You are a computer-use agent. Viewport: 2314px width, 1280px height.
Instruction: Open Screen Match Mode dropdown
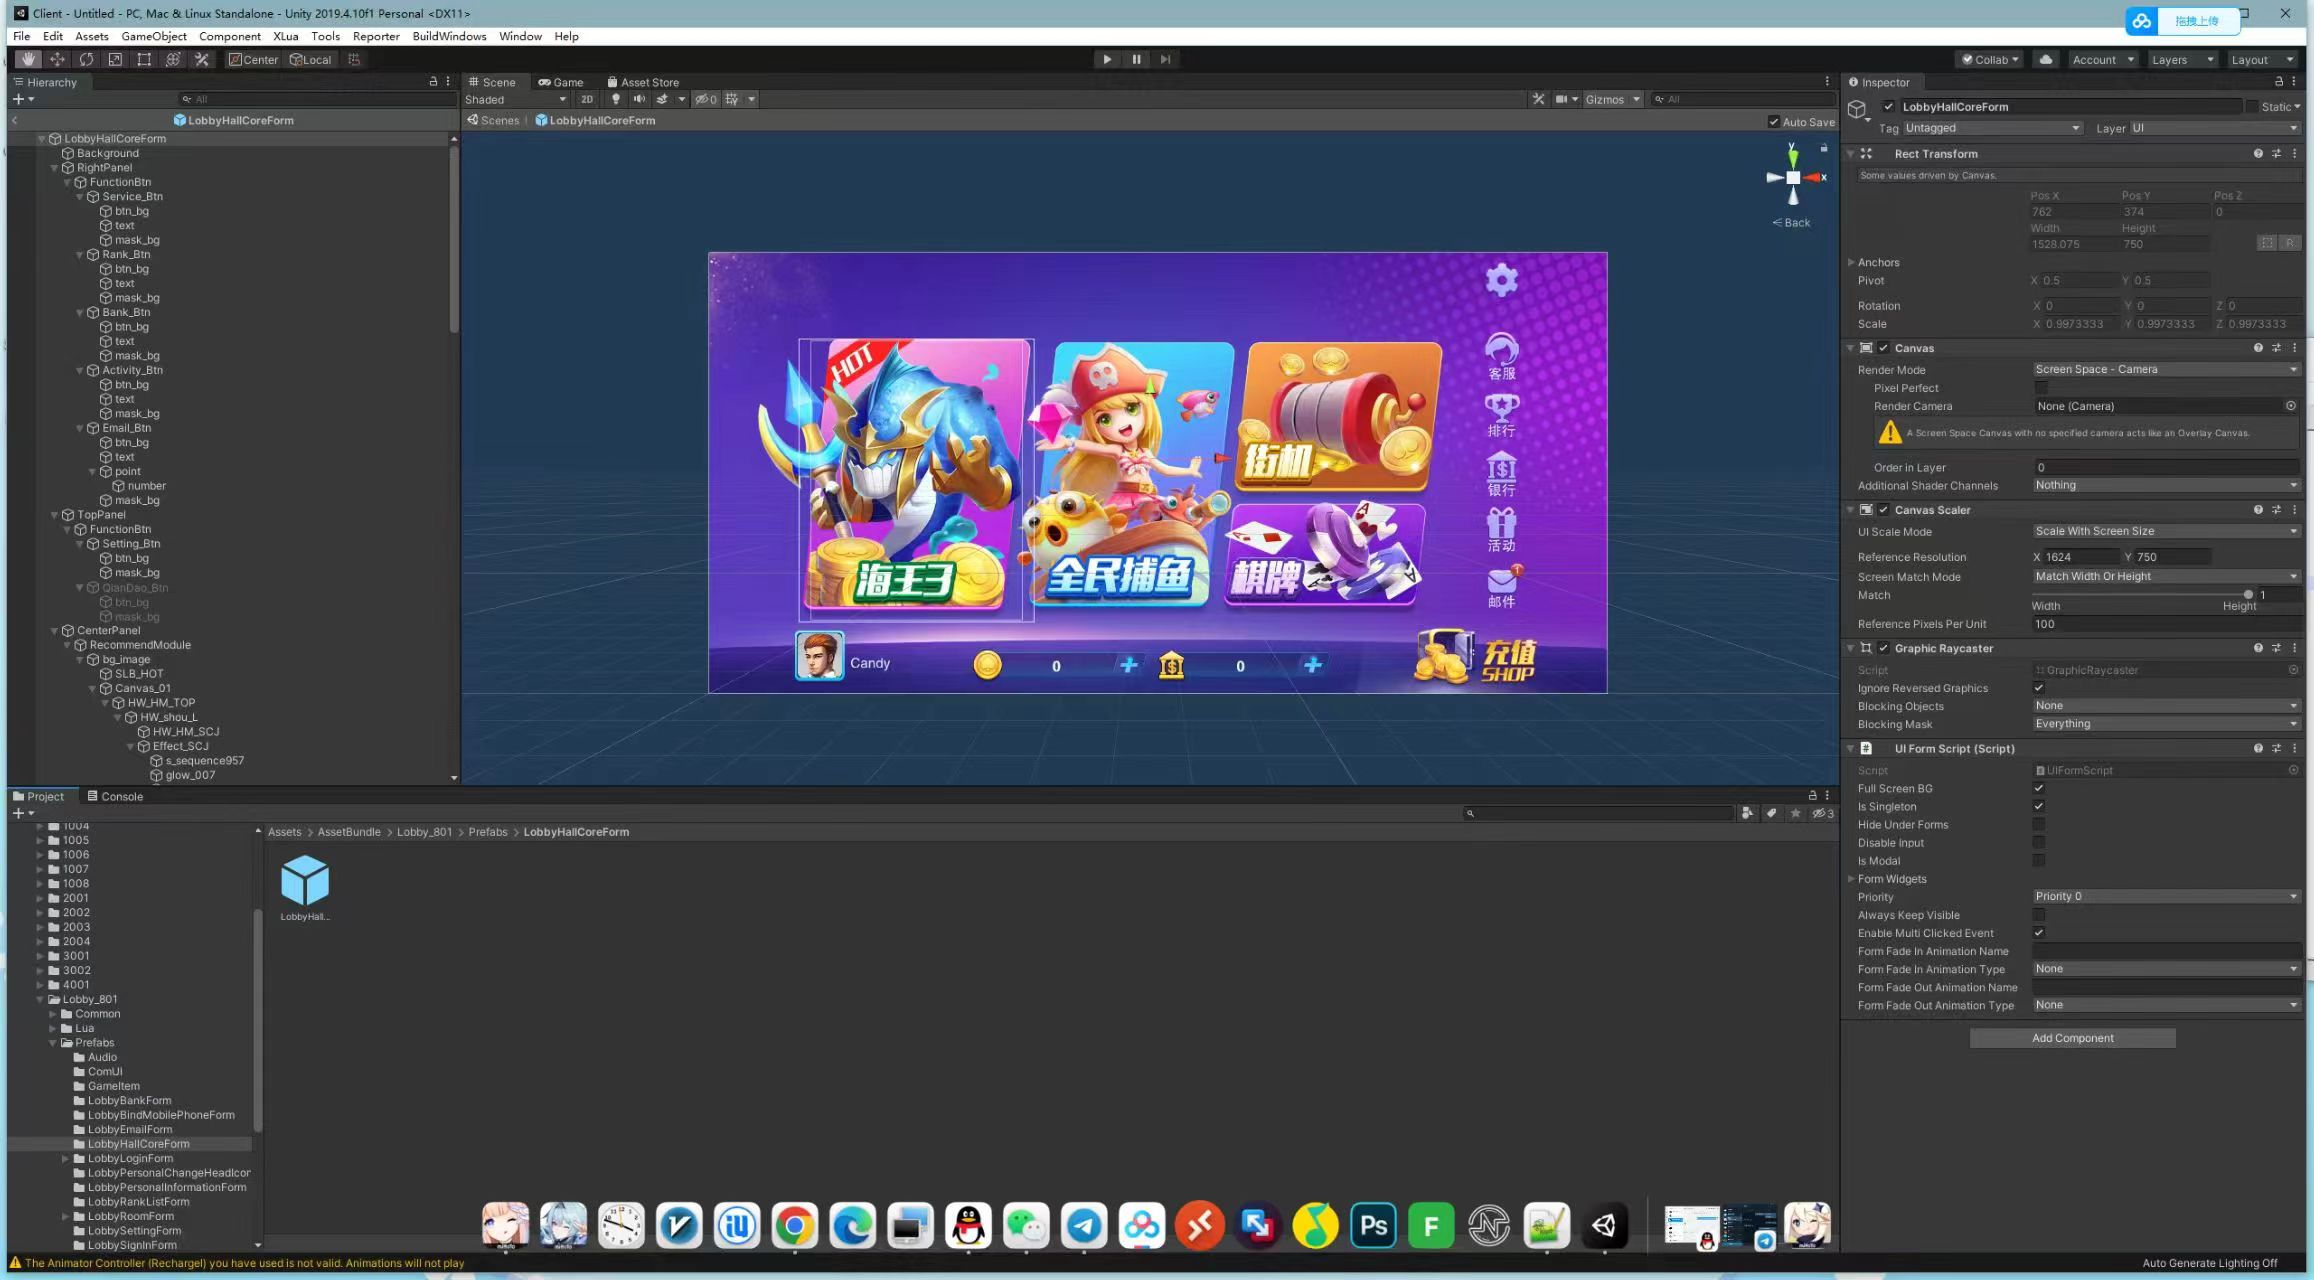(x=2160, y=575)
